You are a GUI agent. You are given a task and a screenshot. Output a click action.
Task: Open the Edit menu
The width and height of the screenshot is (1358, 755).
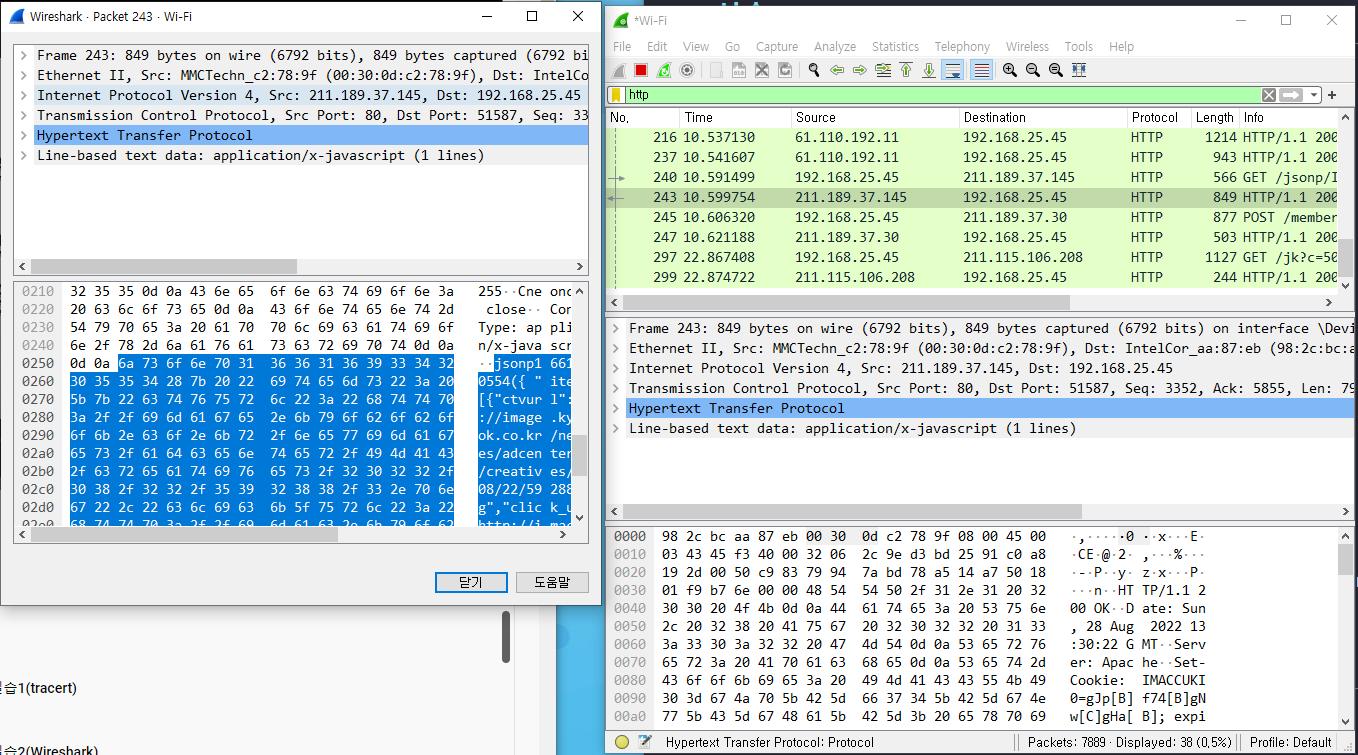point(657,46)
